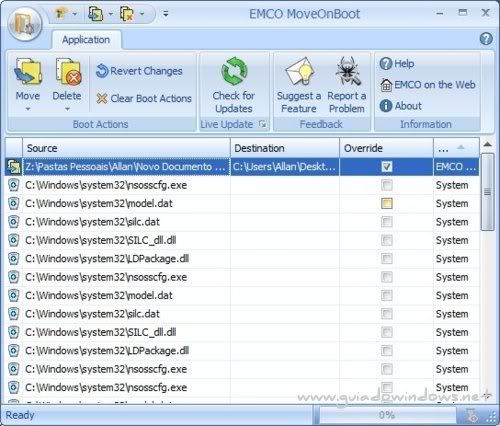Open dropdown next to quick access Delete icon
Image resolution: width=500 pixels, height=426 pixels.
tap(142, 14)
